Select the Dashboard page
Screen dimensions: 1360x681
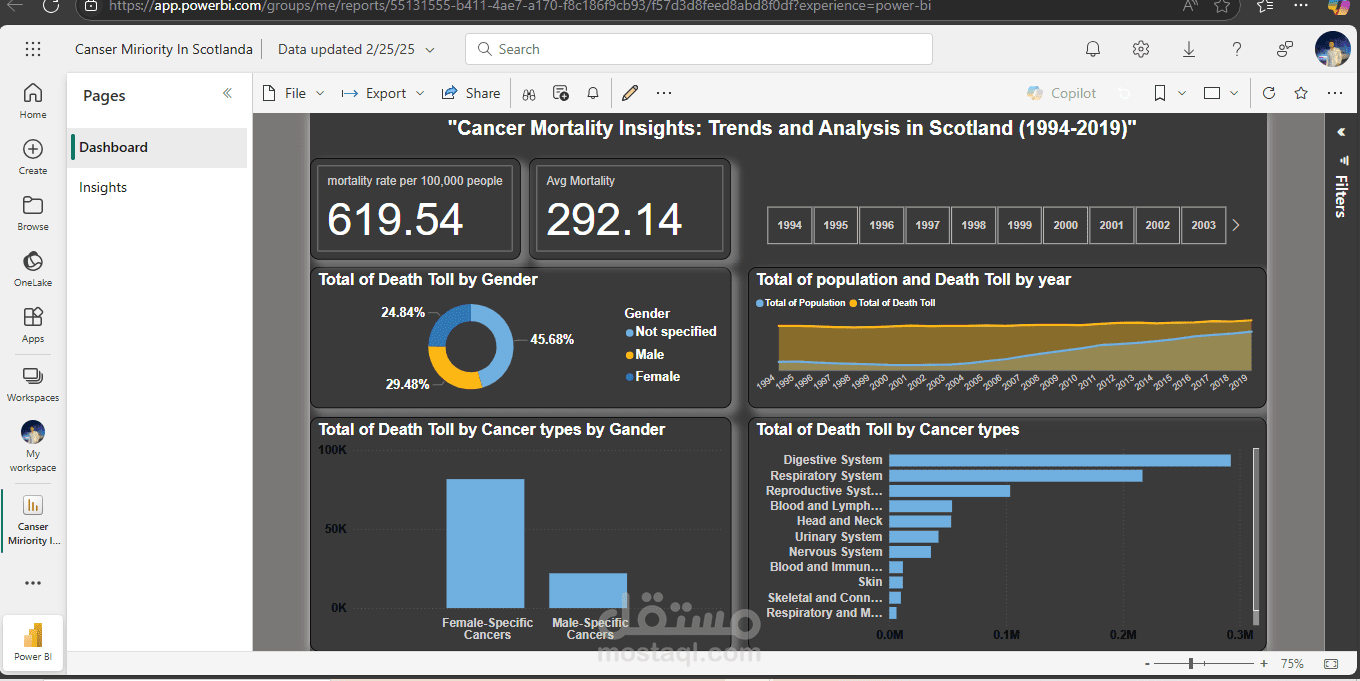(x=113, y=147)
